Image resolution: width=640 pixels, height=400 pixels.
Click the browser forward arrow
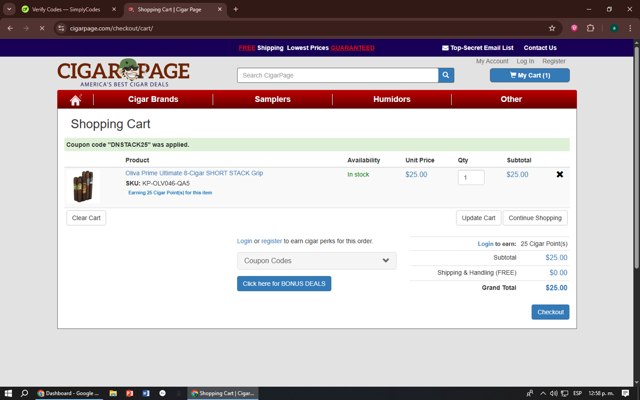[26, 28]
